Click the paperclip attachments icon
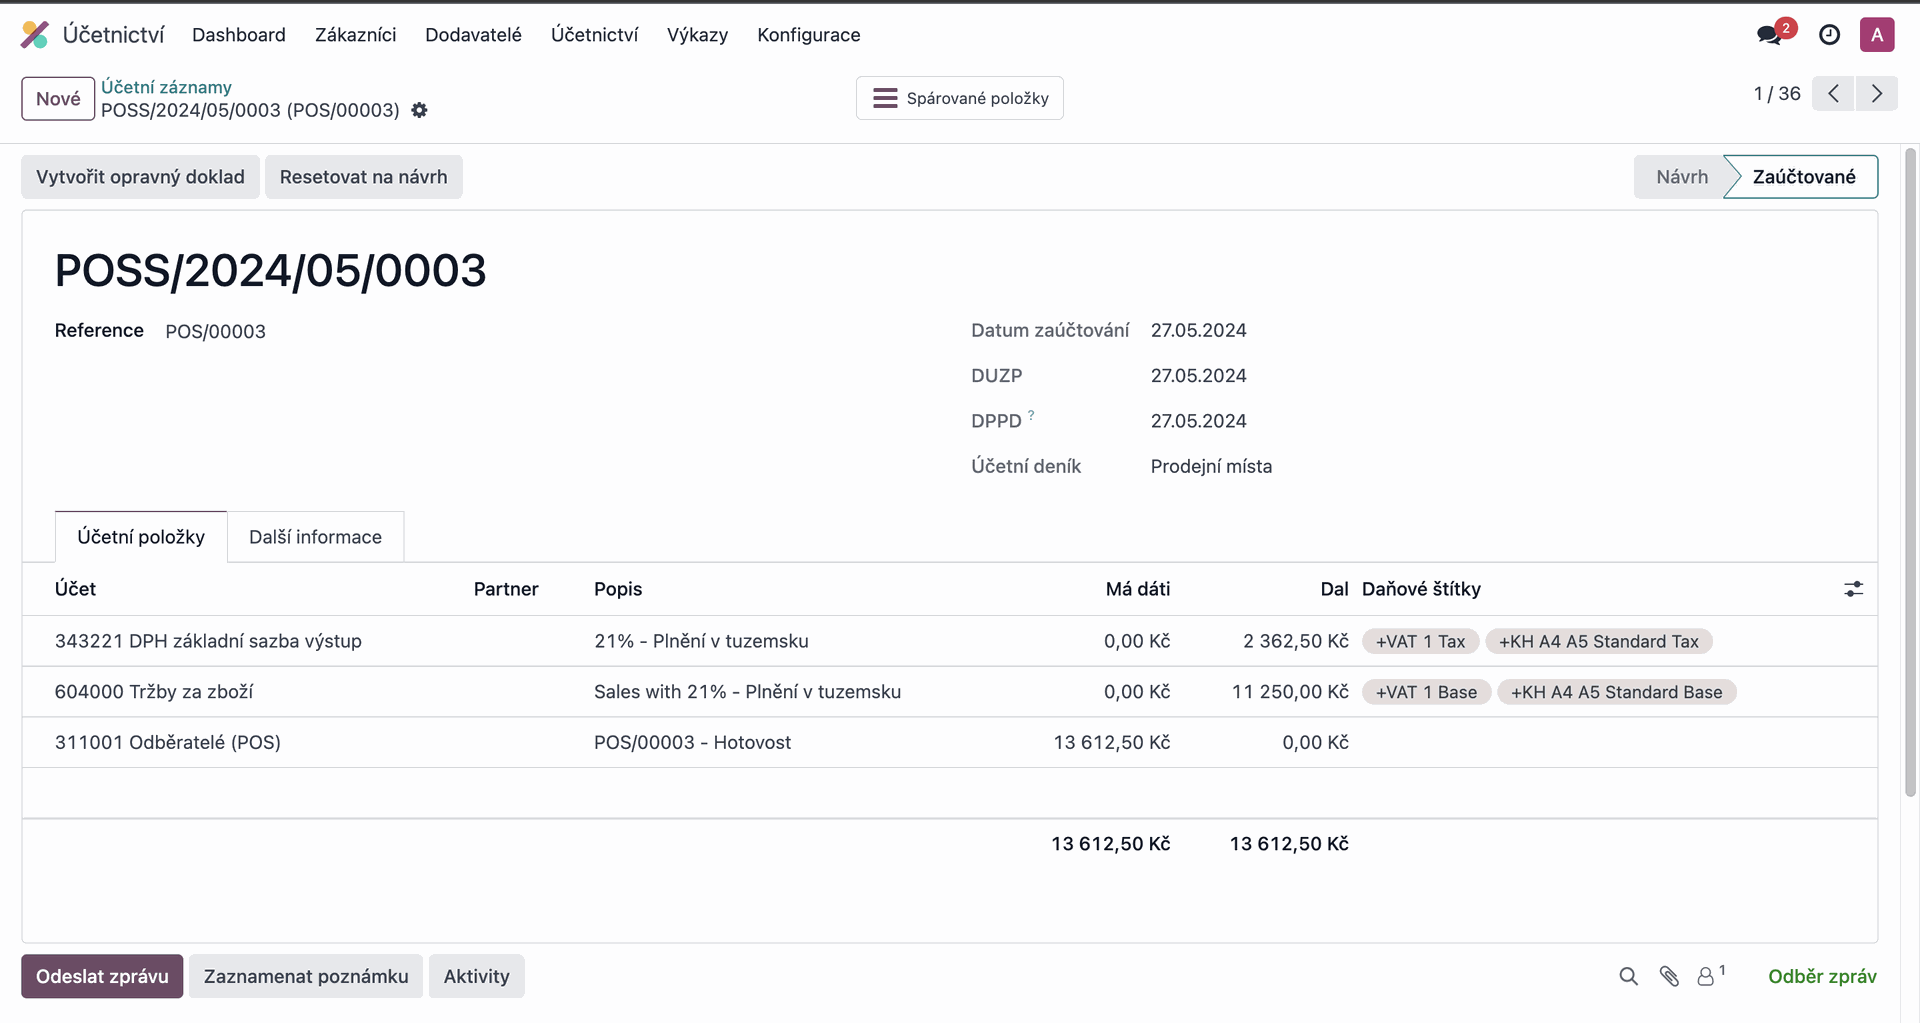Image resolution: width=1920 pixels, height=1023 pixels. click(1669, 976)
